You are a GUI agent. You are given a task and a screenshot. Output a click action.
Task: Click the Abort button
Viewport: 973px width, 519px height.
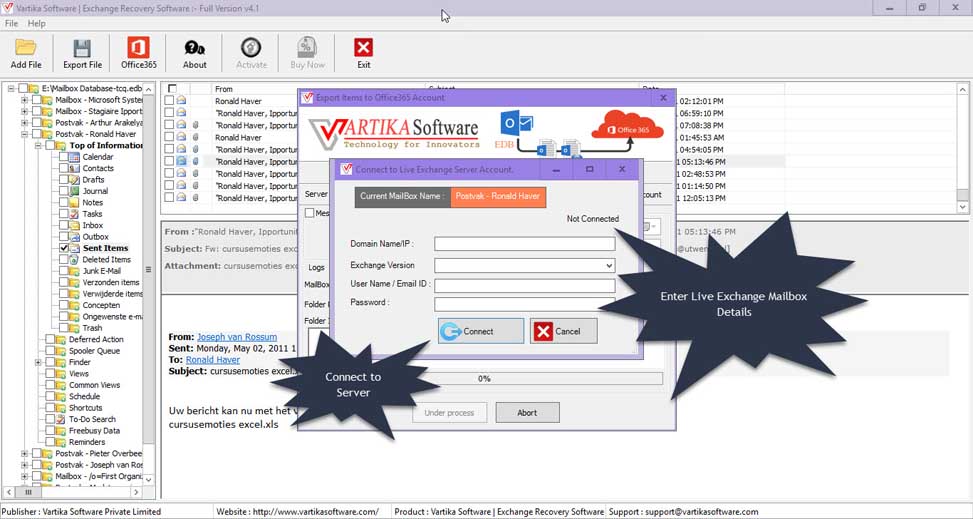(x=527, y=412)
